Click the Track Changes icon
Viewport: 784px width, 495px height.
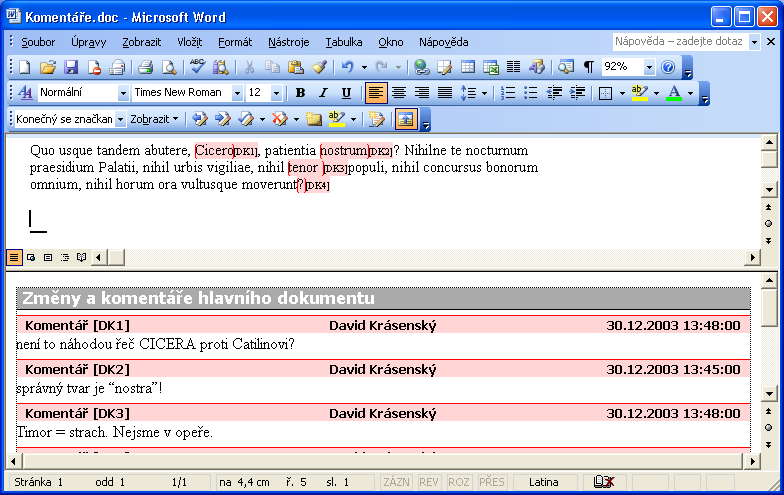376,119
